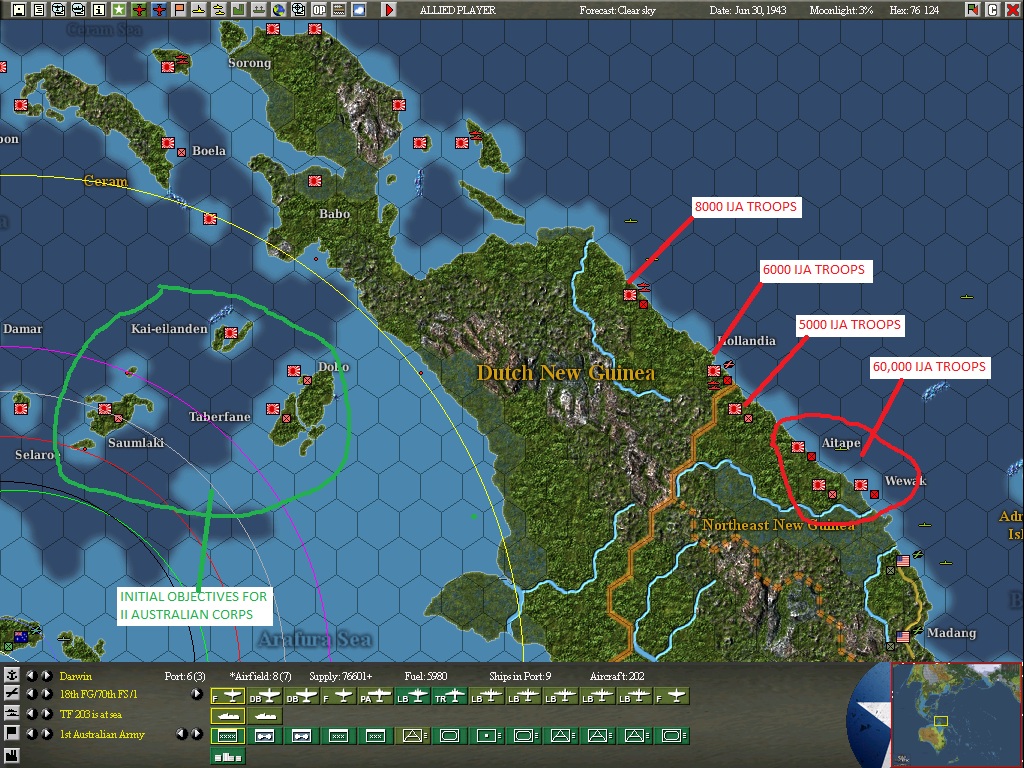Select Japanese base marker beside Boela
This screenshot has height=768, width=1024.
point(168,143)
